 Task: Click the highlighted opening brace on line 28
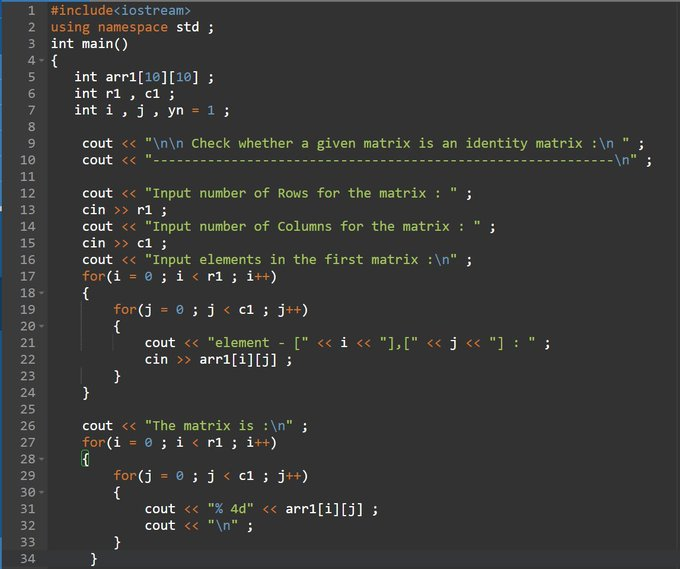point(85,459)
